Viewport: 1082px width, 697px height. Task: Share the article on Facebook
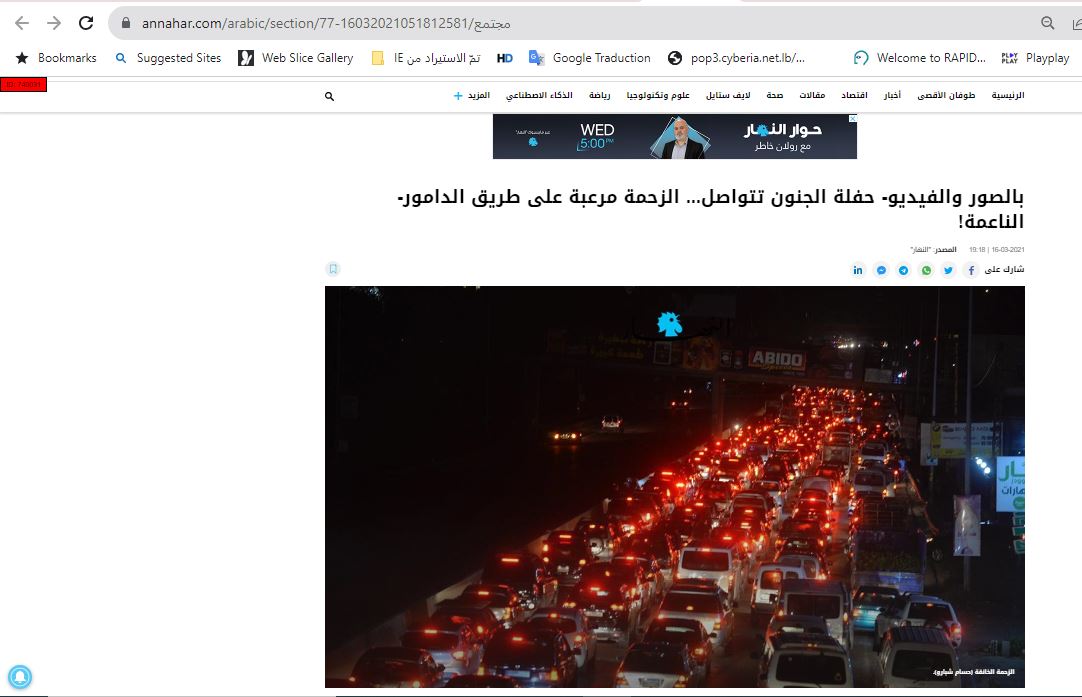point(971,270)
